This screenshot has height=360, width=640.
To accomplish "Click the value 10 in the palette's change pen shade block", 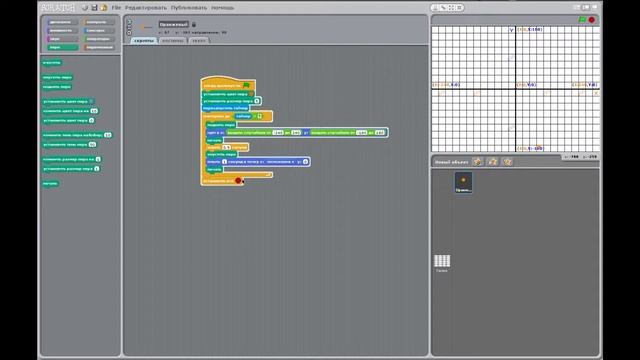I will 107,135.
